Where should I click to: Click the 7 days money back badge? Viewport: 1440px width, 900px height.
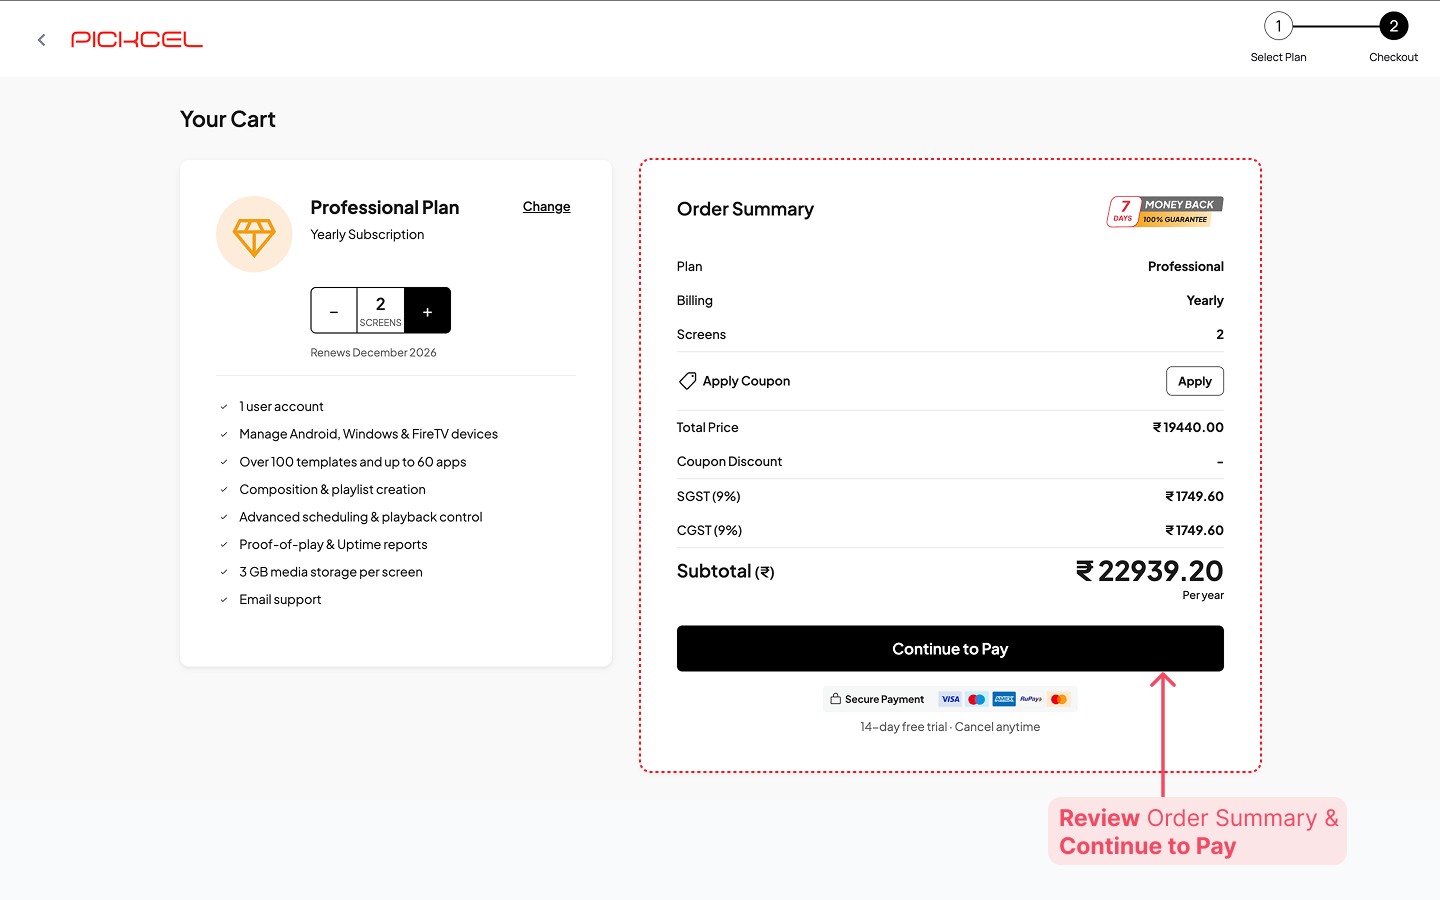[x=1164, y=211]
